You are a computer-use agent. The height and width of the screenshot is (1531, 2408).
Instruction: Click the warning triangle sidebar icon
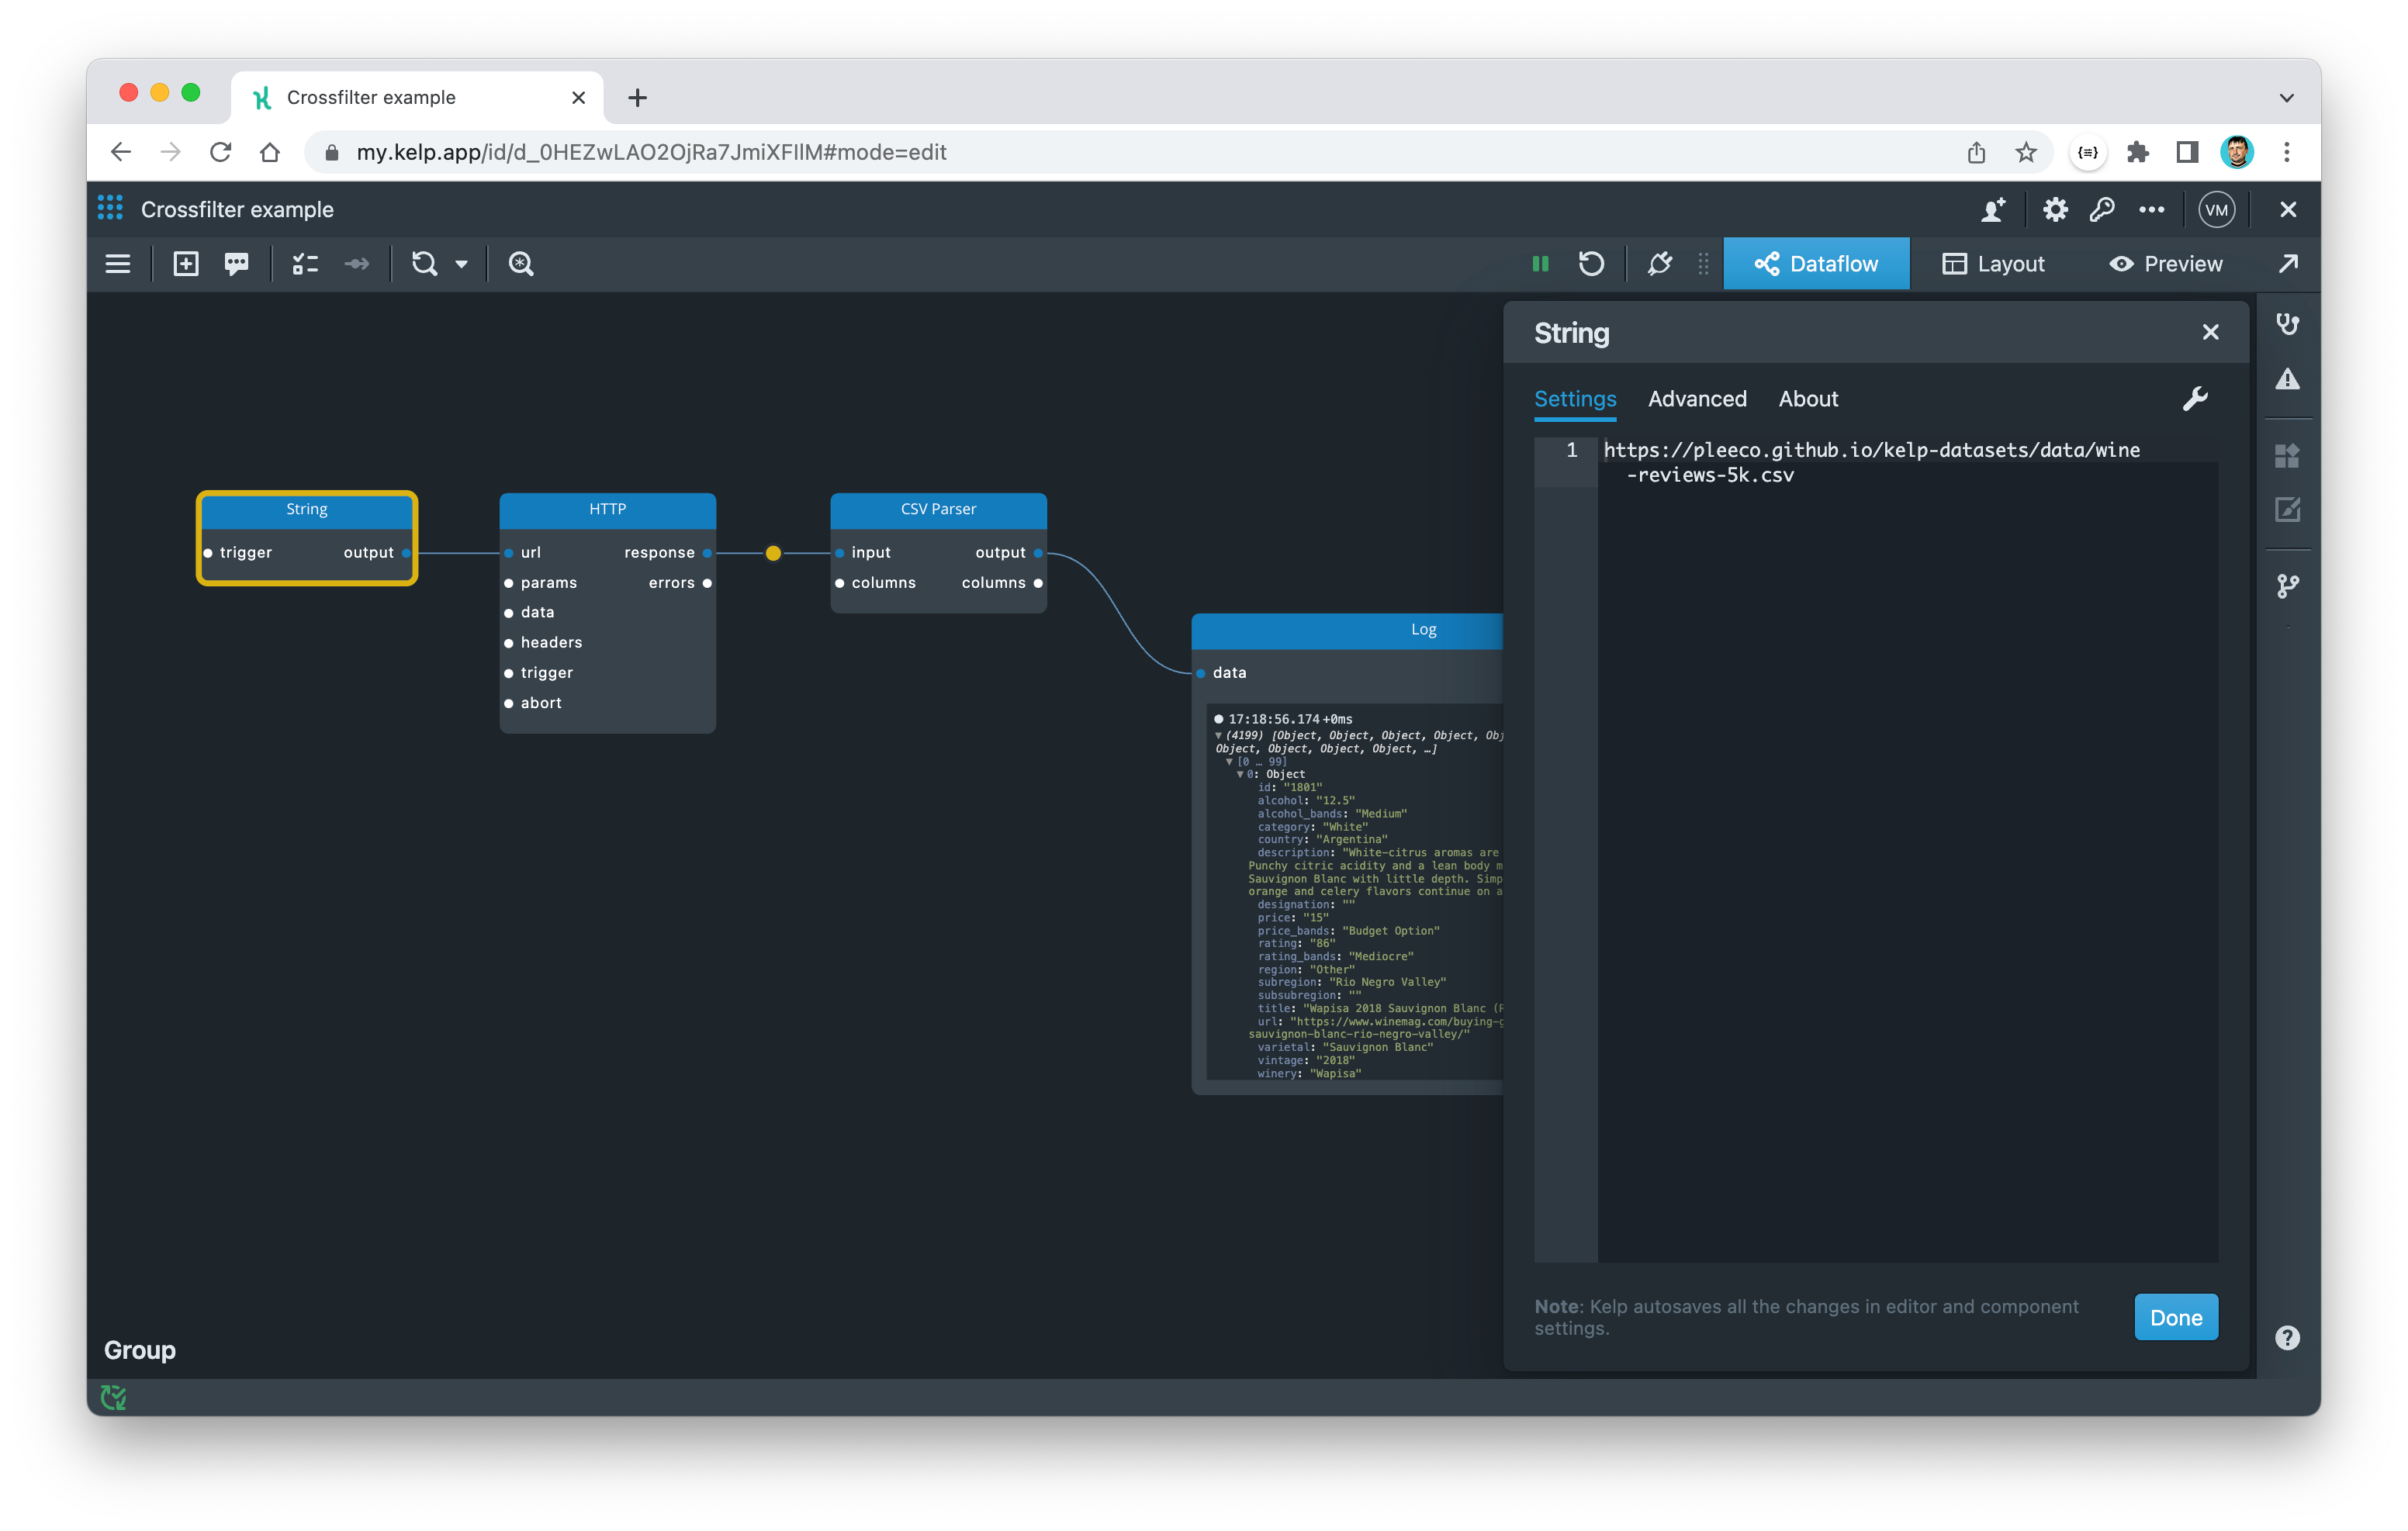pos(2287,380)
